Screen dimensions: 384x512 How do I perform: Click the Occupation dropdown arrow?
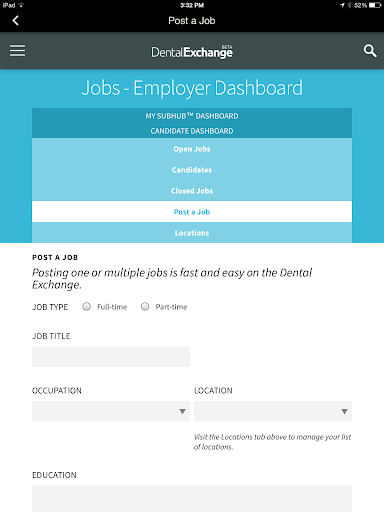pyautogui.click(x=182, y=411)
